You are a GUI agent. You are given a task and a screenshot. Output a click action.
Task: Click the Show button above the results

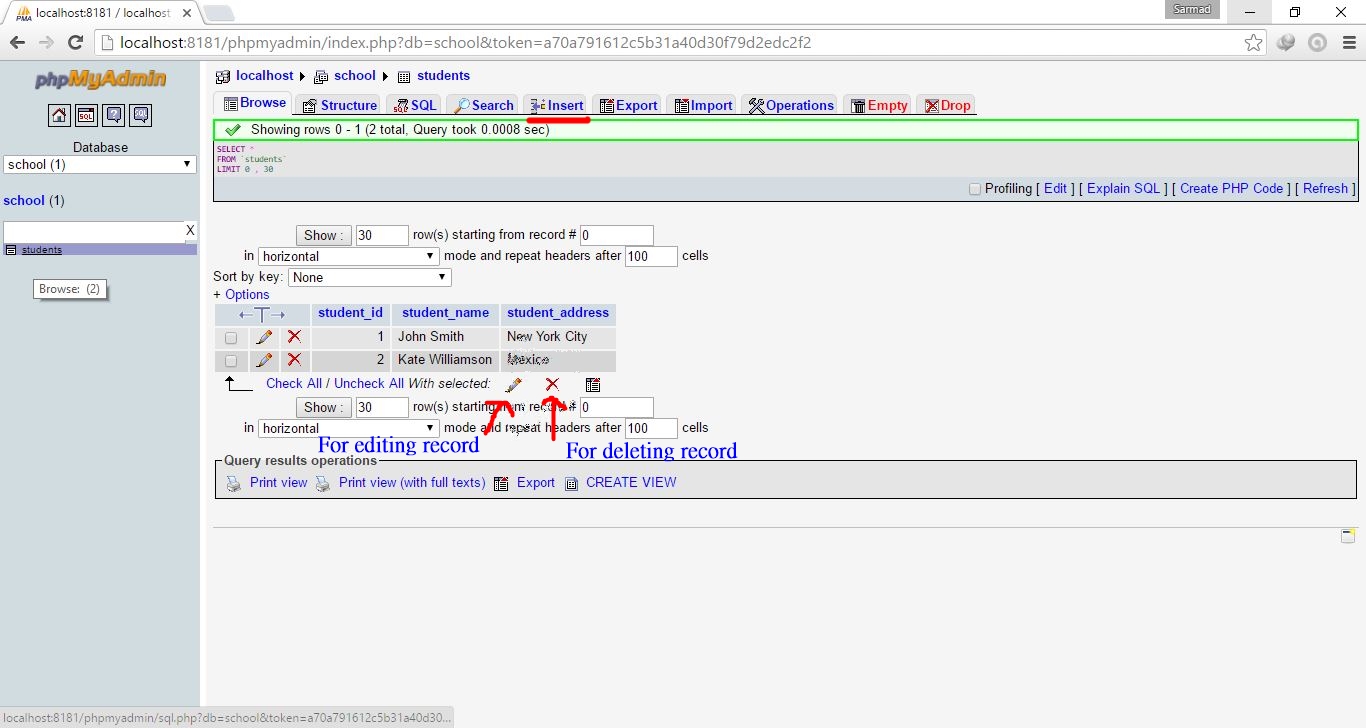tap(322, 235)
